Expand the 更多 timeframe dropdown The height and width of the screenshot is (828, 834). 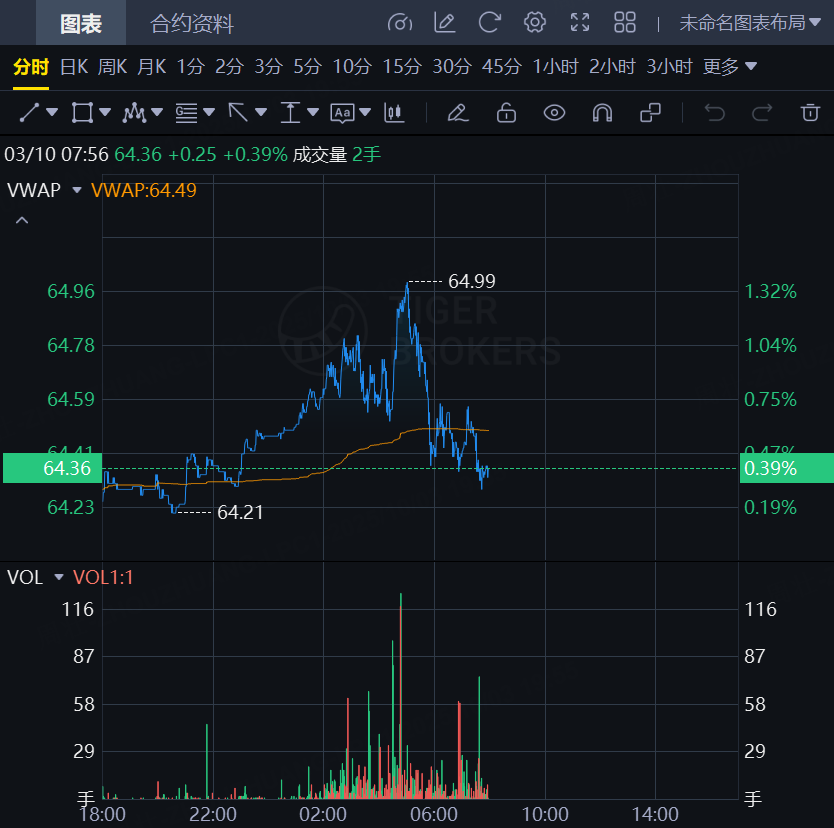click(729, 67)
